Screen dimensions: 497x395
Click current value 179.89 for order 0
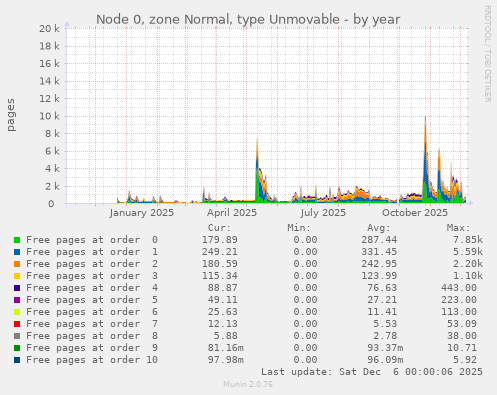[220, 240]
